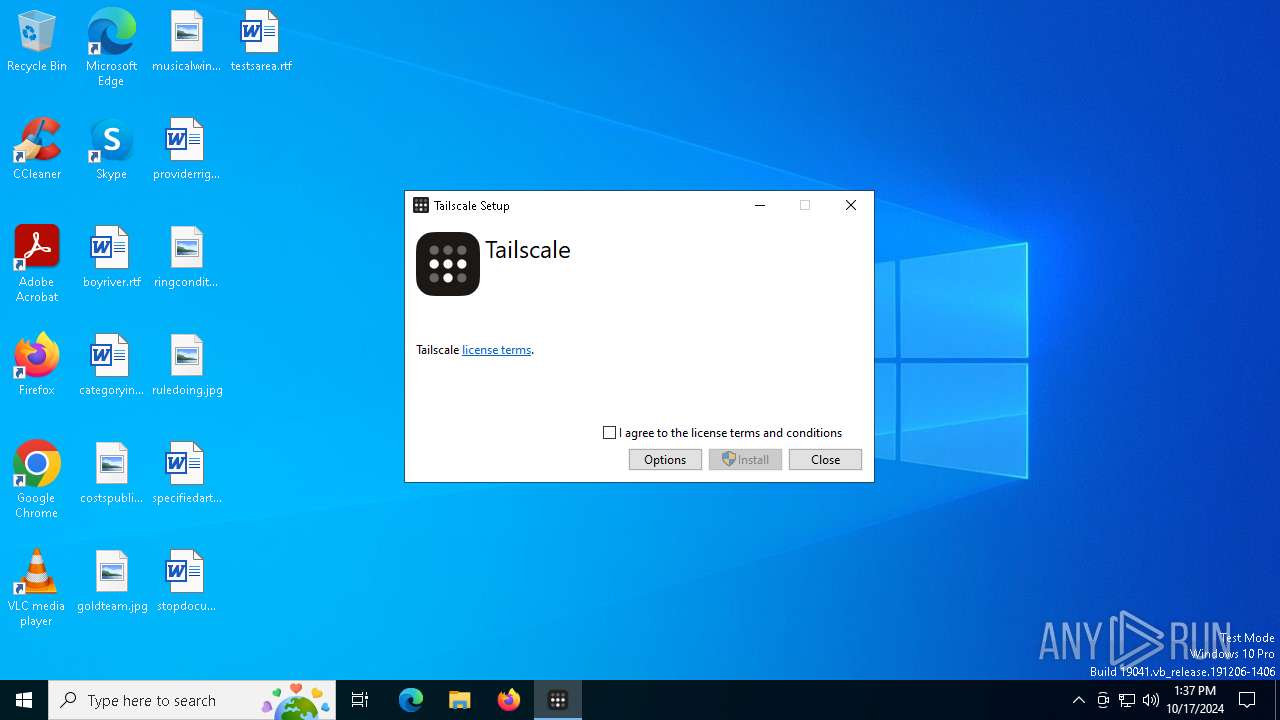This screenshot has height=720, width=1280.
Task: Select the Adobe Acrobat desktop shortcut
Action: [x=37, y=264]
